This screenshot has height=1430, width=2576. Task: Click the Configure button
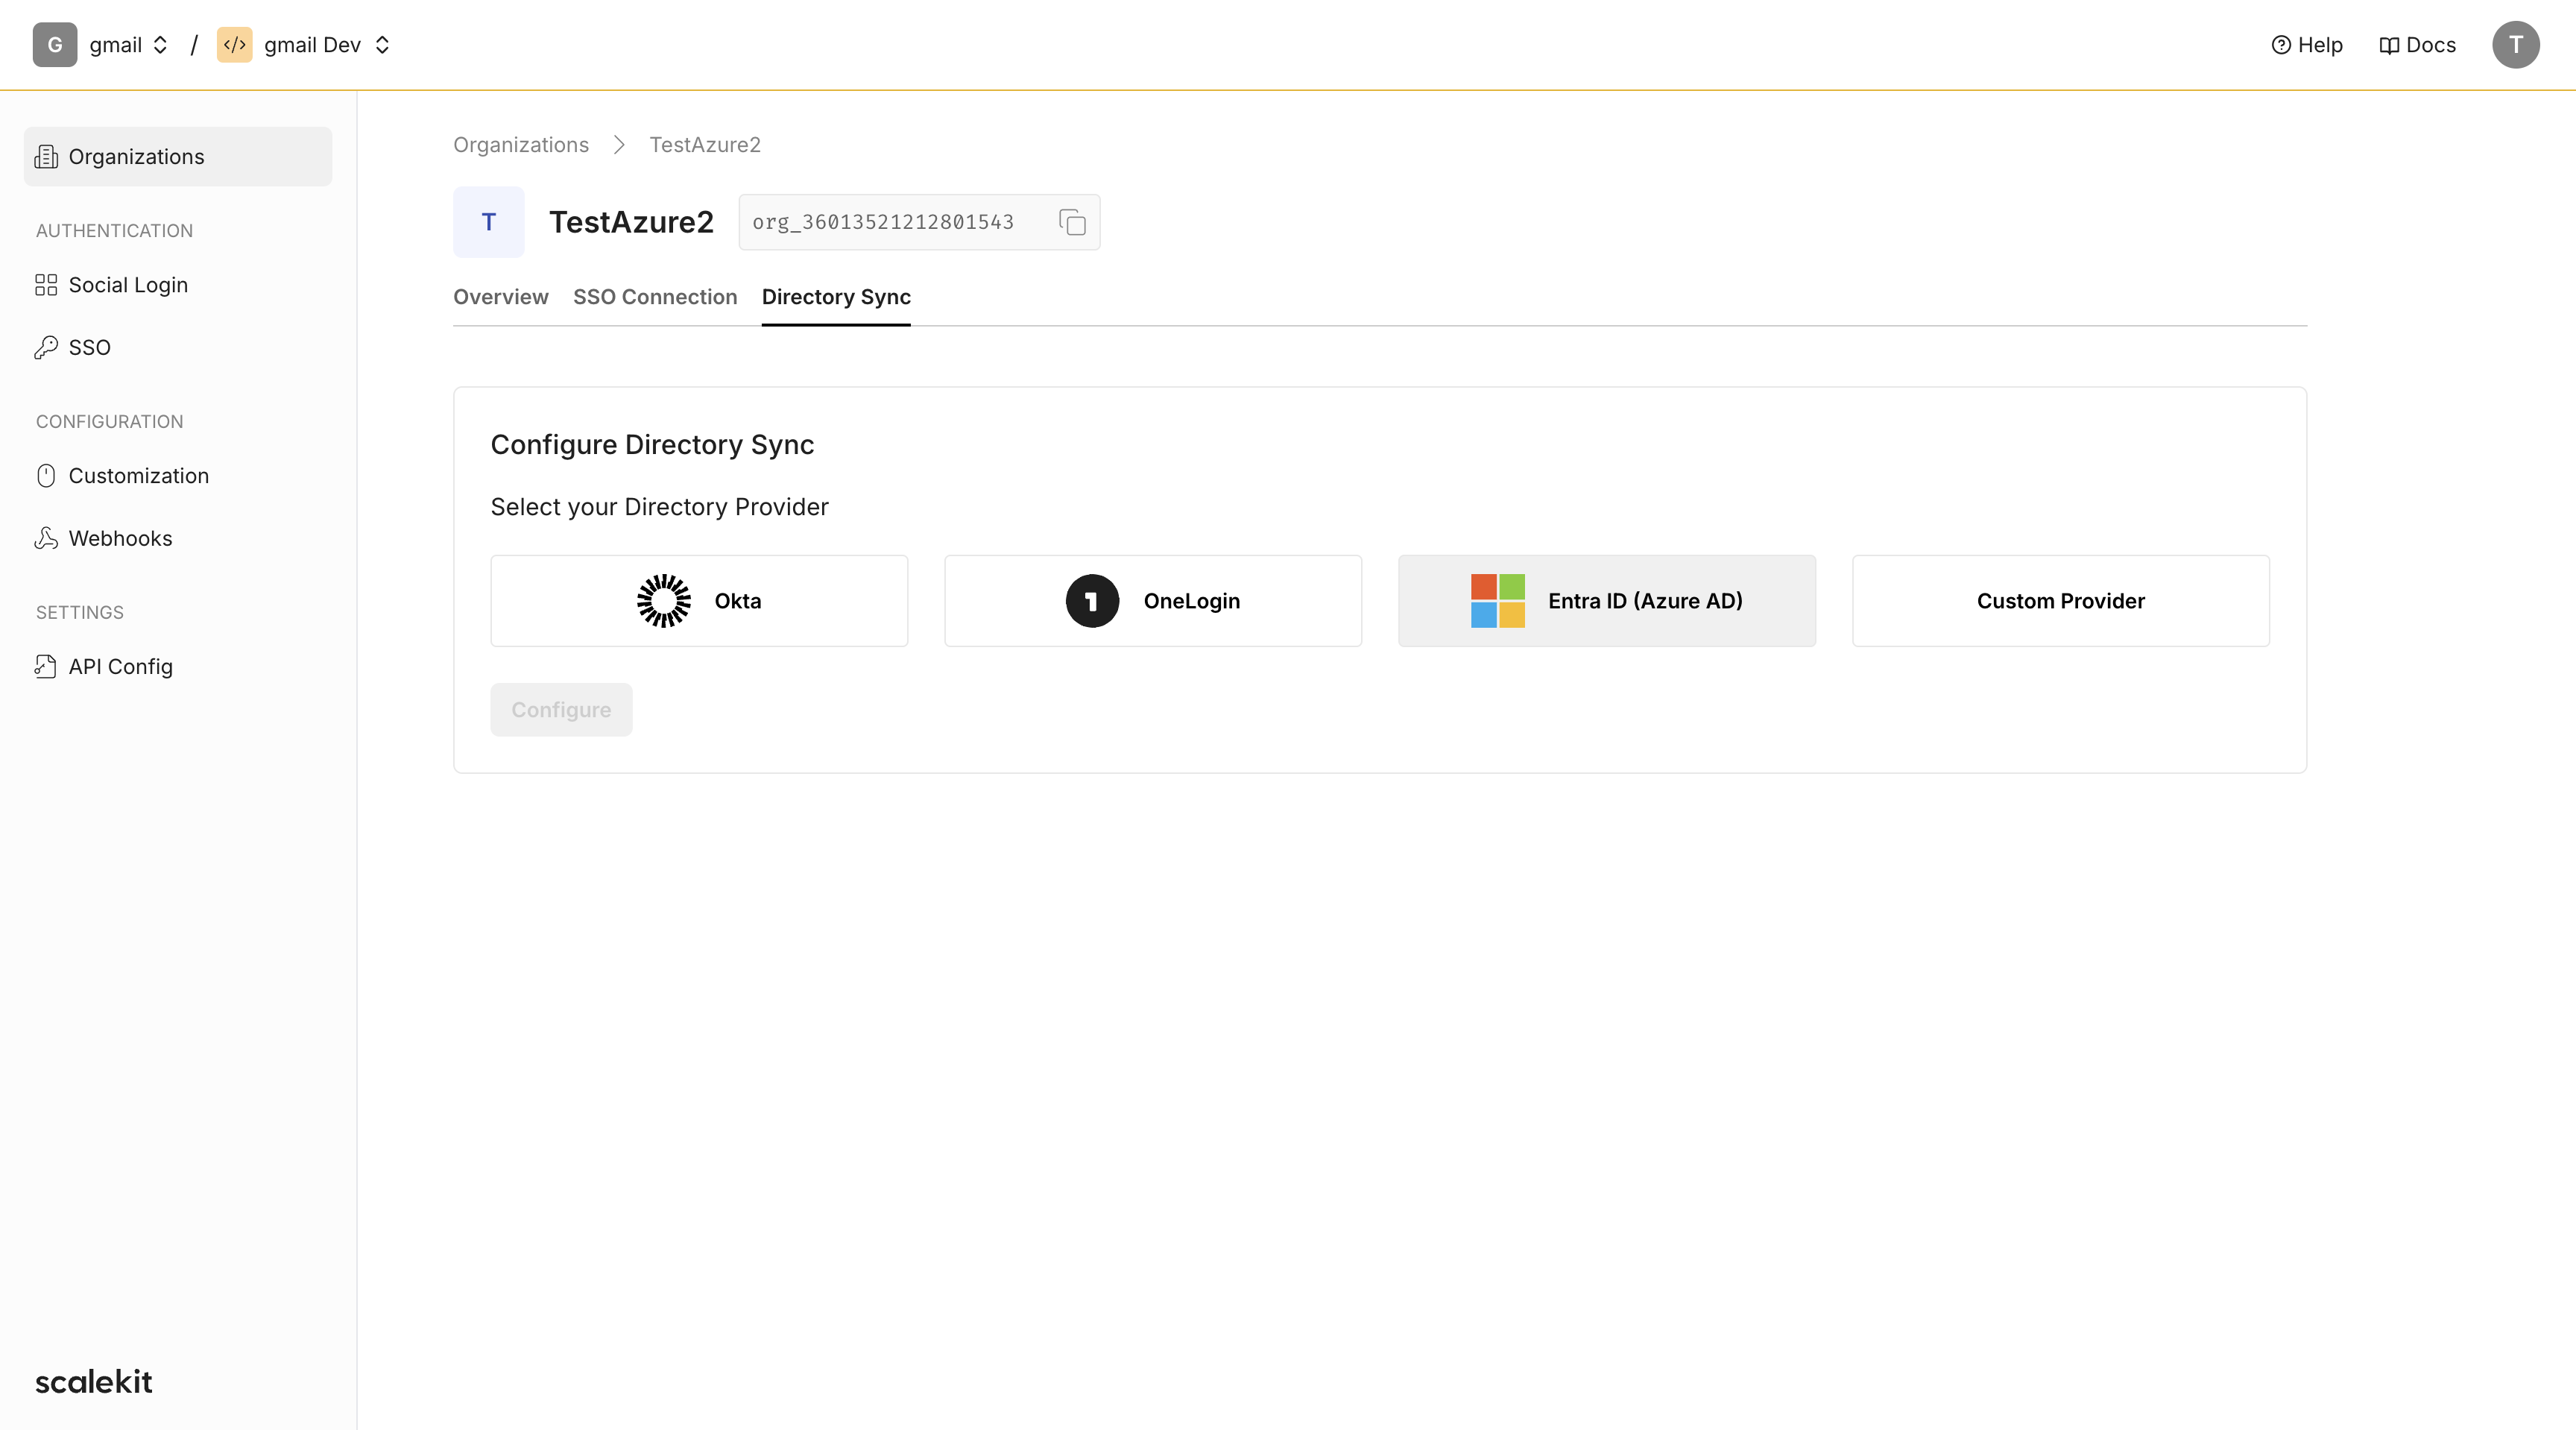point(561,710)
